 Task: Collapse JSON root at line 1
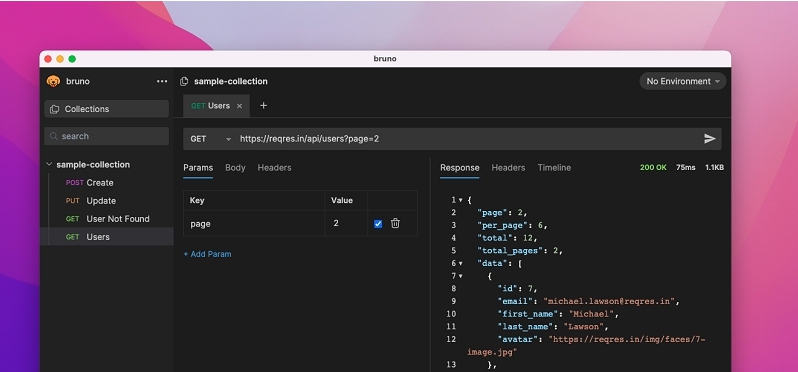(x=461, y=200)
